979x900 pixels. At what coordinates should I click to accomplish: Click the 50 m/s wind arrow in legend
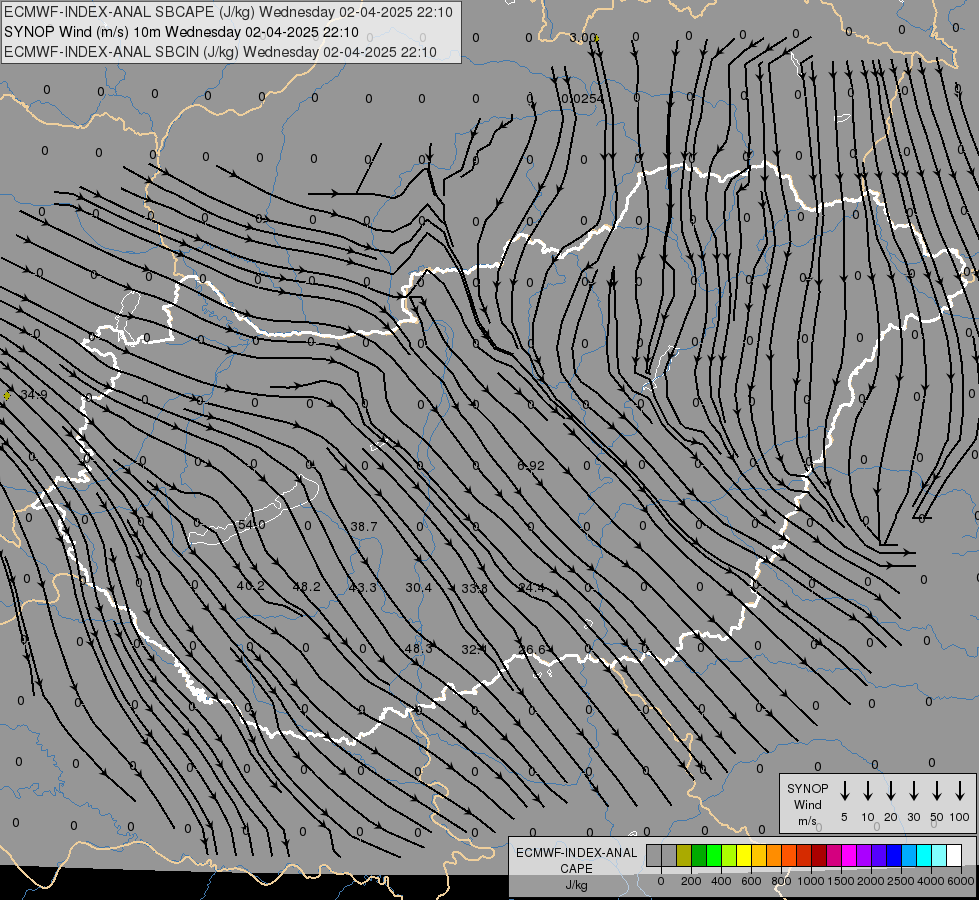937,790
